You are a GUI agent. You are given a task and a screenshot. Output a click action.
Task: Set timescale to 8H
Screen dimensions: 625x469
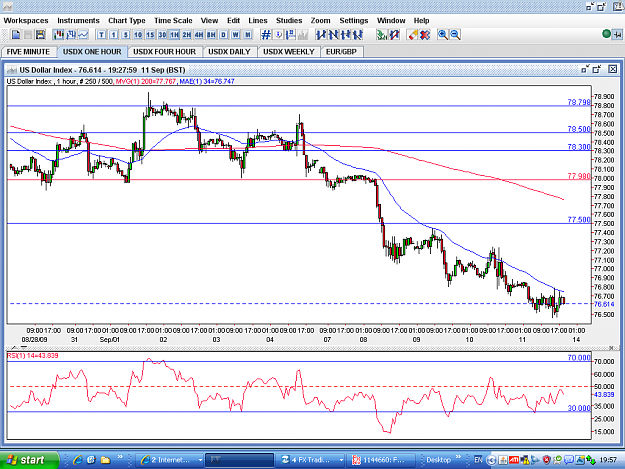pyautogui.click(x=211, y=35)
